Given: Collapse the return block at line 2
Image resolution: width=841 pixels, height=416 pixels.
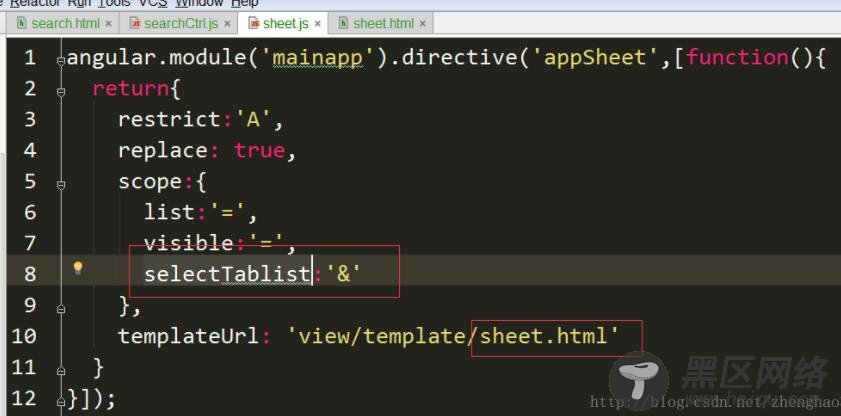Looking at the screenshot, I should [61, 93].
